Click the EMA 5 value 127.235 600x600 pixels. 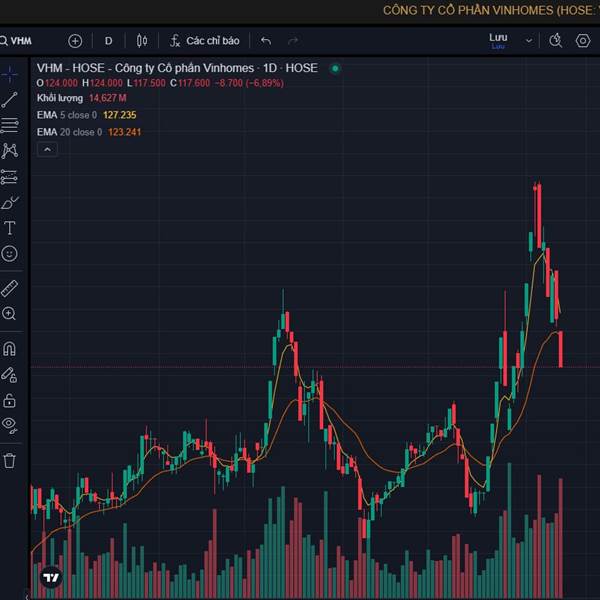[120, 115]
